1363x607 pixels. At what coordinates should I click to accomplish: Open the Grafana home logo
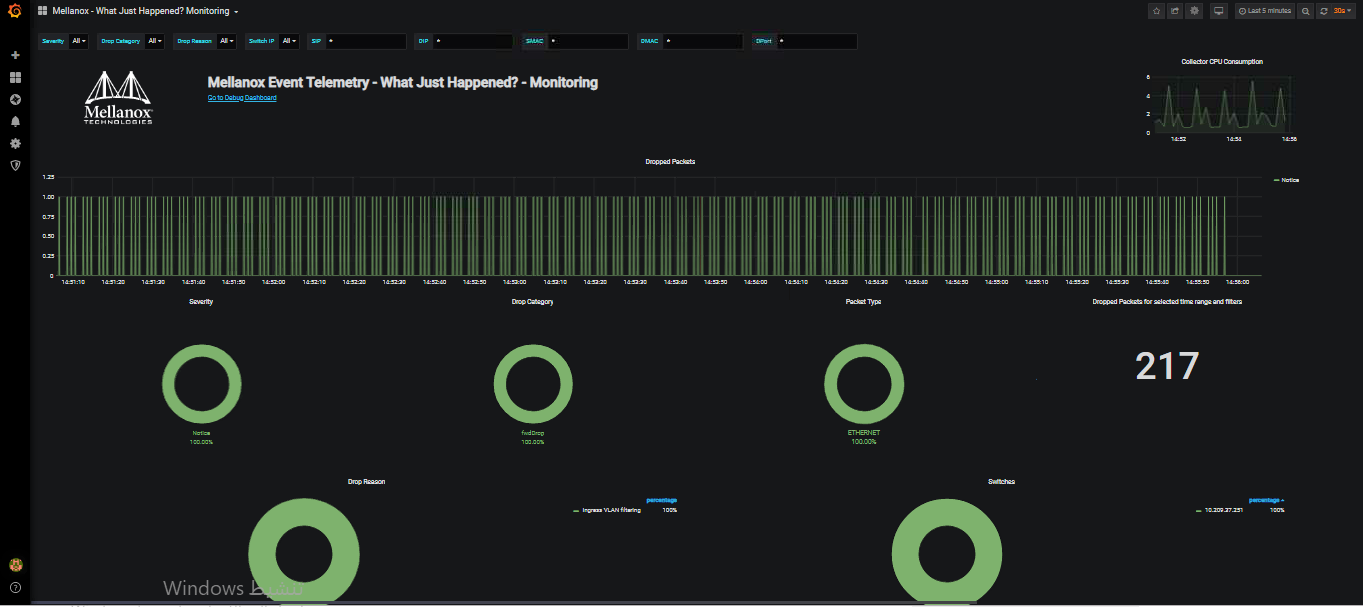15,11
